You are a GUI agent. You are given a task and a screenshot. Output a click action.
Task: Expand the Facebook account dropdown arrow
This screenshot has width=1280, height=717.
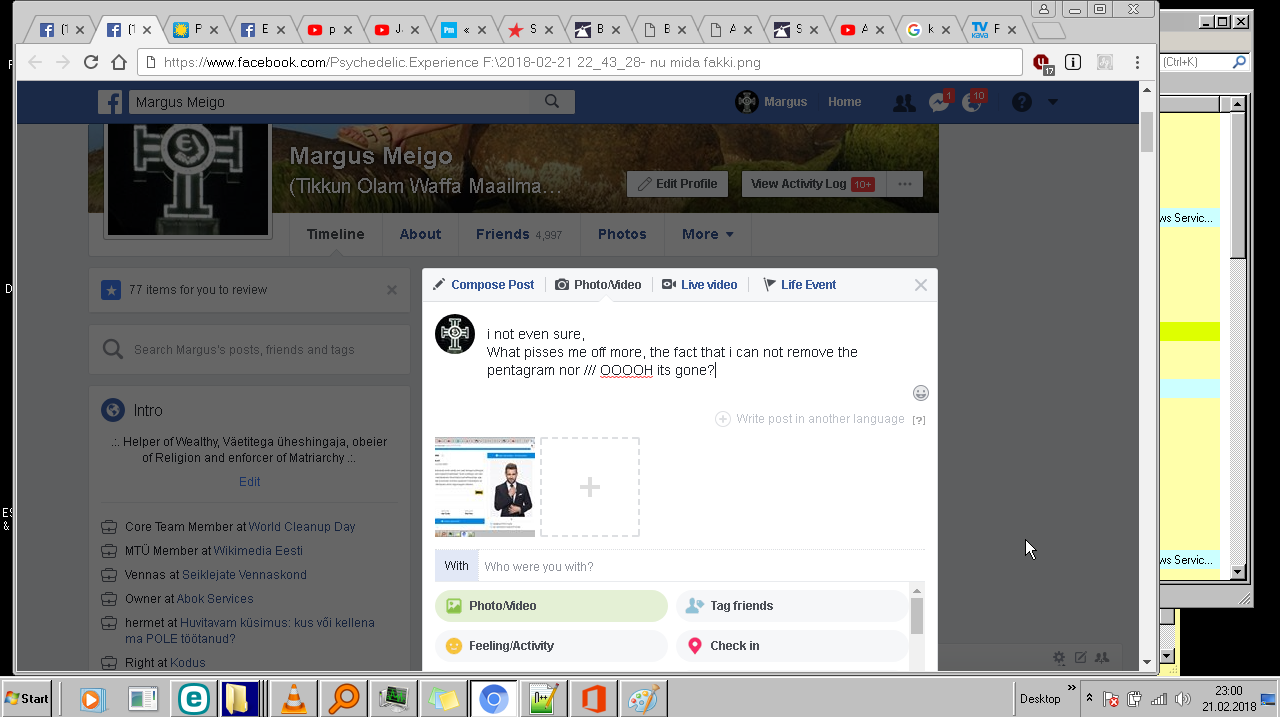point(1052,102)
